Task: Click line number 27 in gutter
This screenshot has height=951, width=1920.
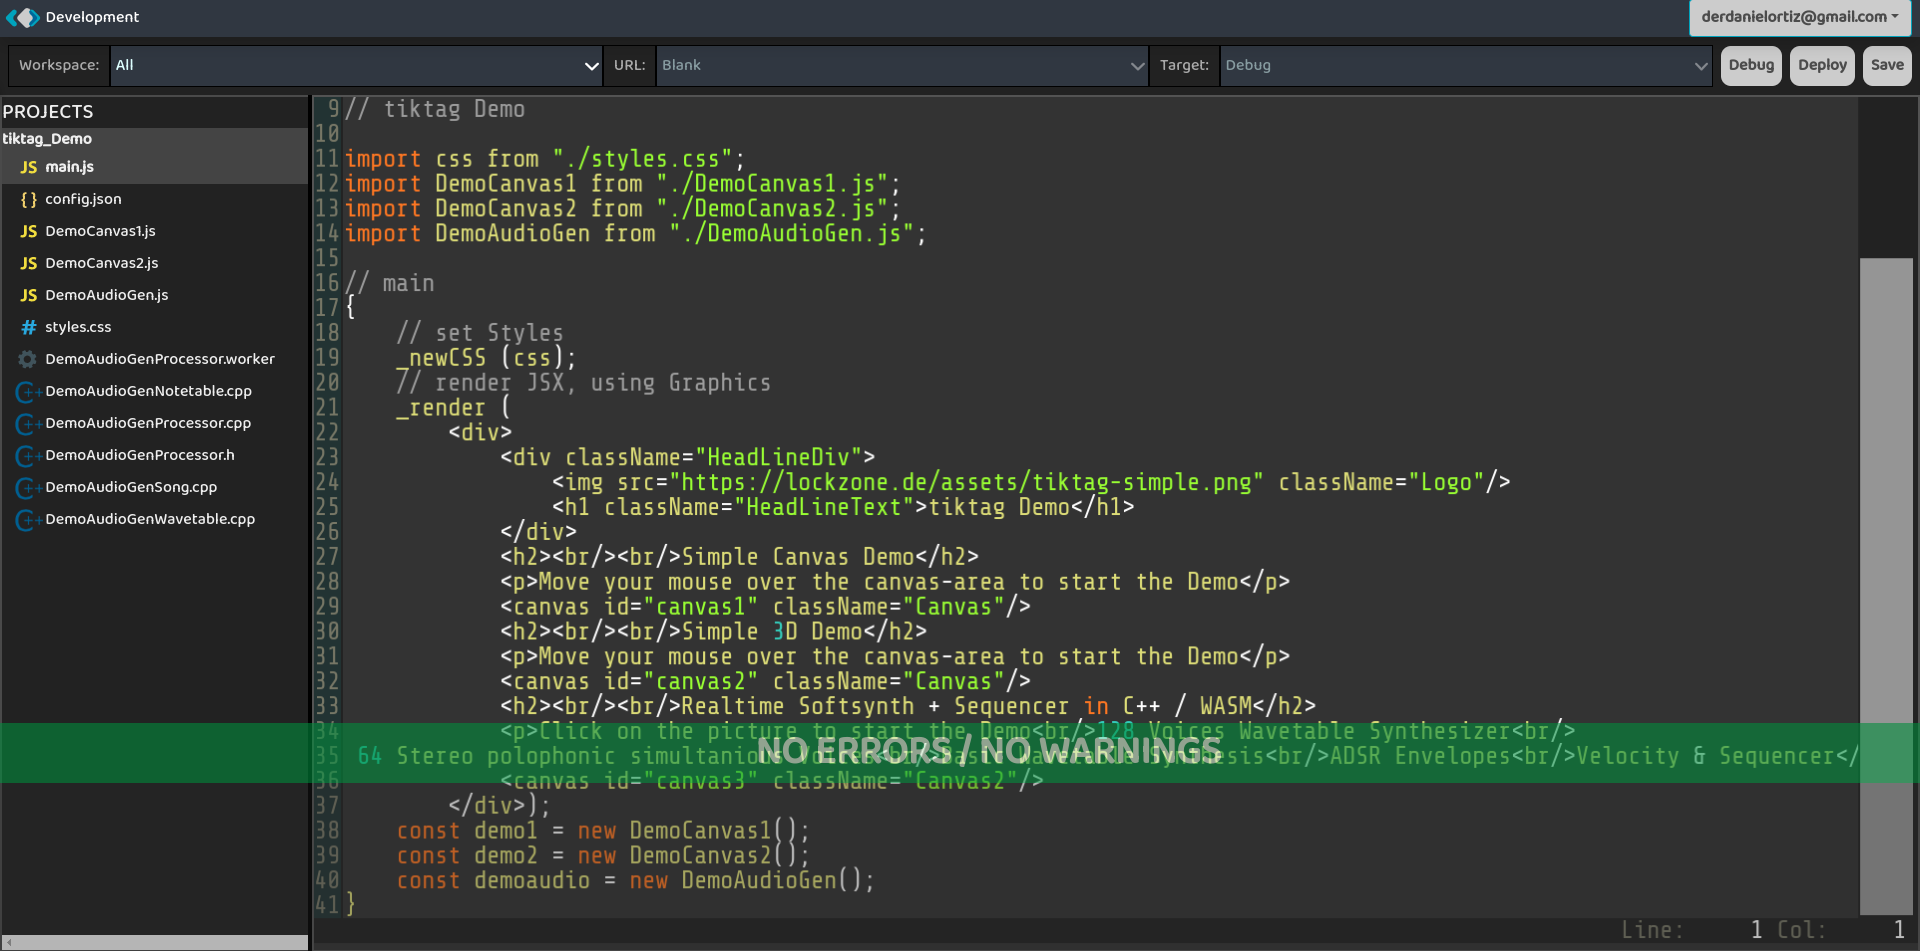Action: click(x=327, y=557)
